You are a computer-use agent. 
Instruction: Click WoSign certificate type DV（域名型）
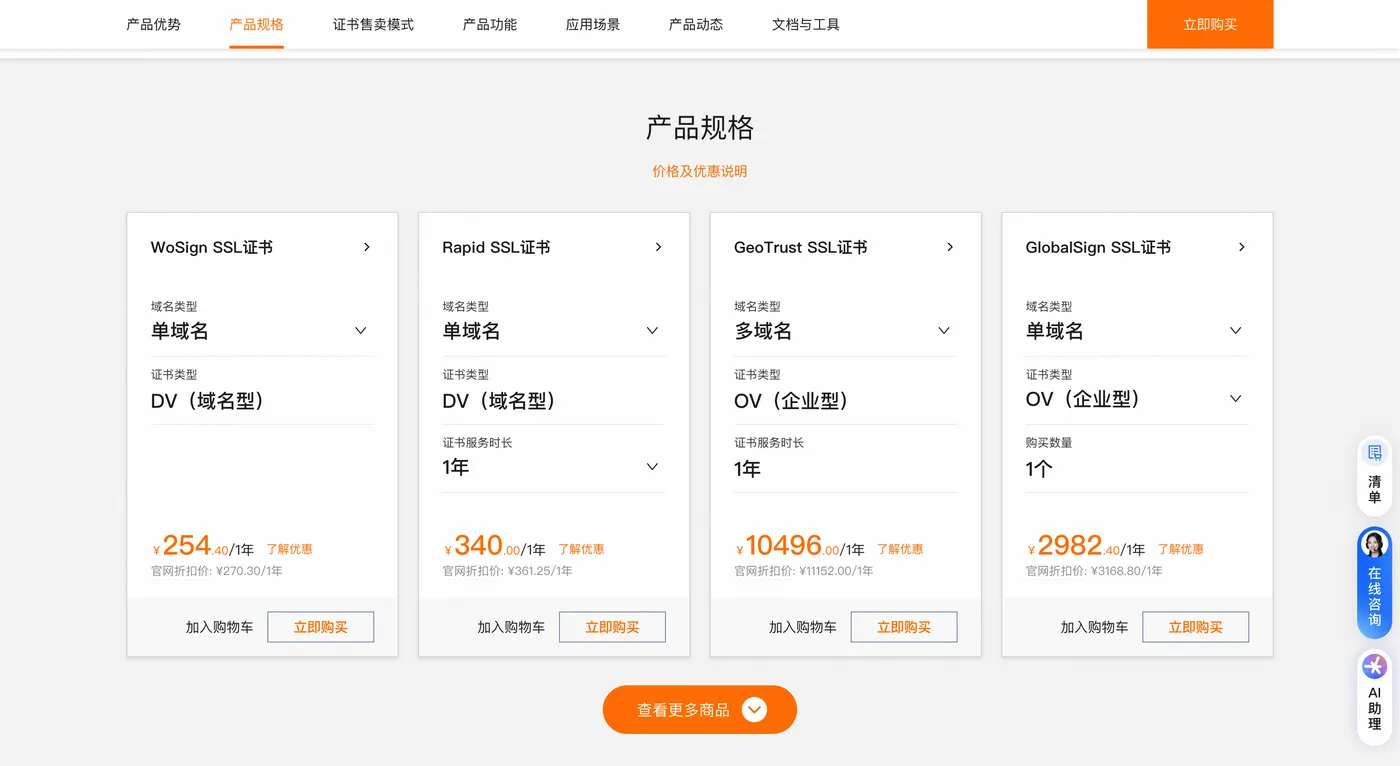coord(208,401)
